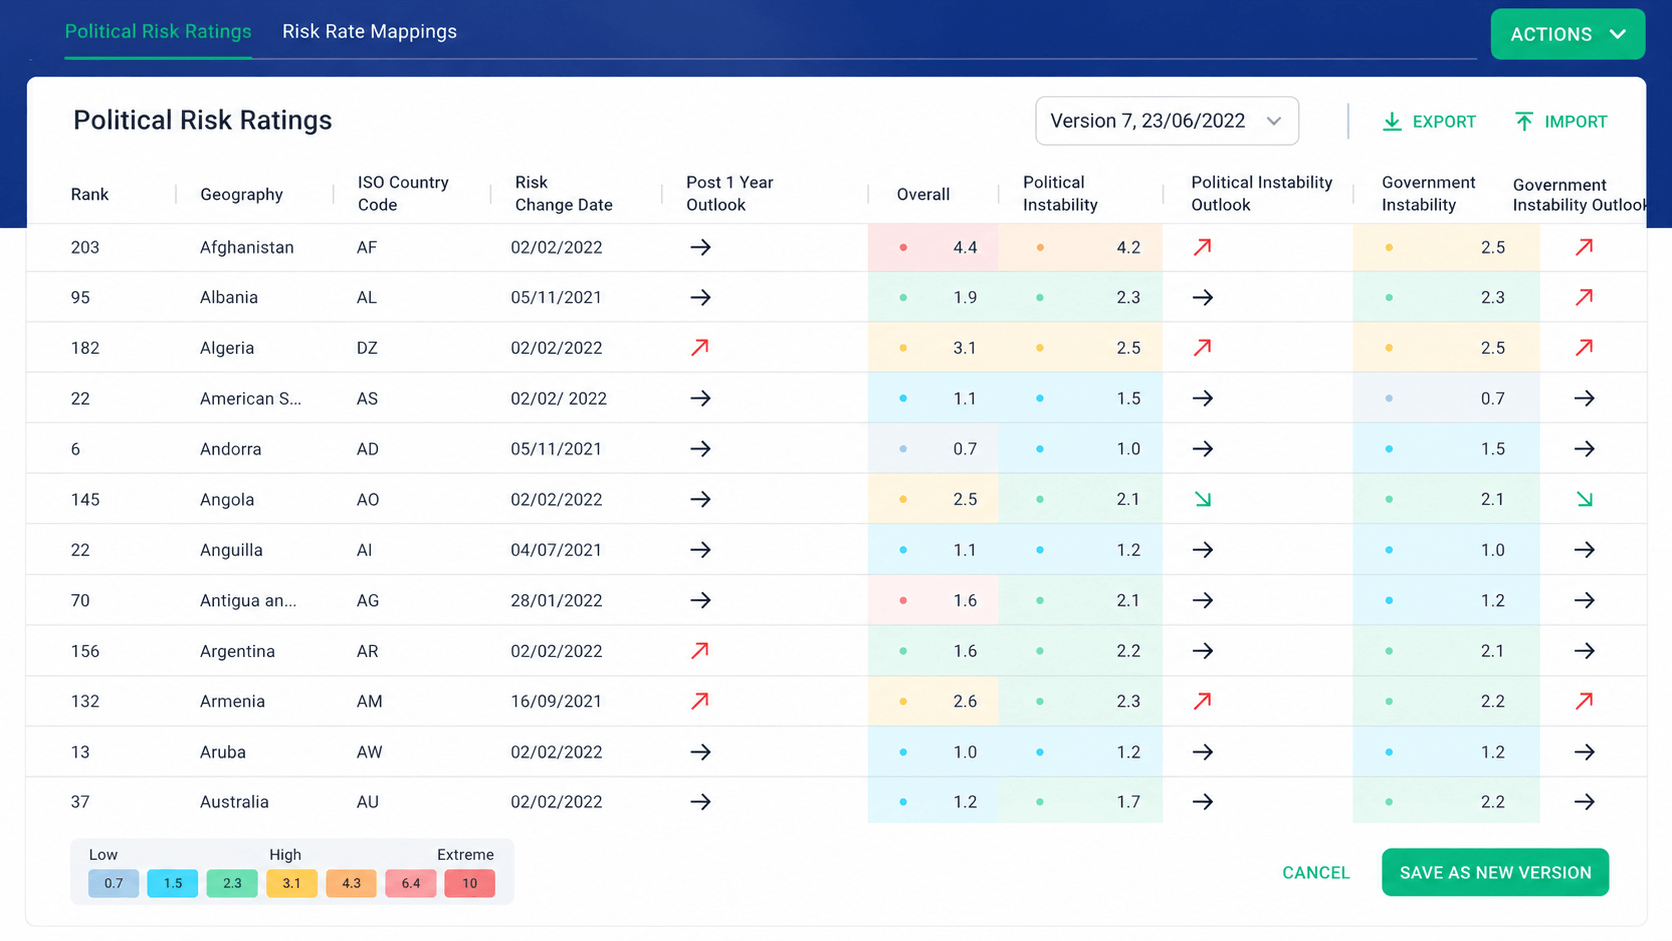Click rank 203 cell
Viewport: 1672px width, 941px height.
(x=85, y=247)
